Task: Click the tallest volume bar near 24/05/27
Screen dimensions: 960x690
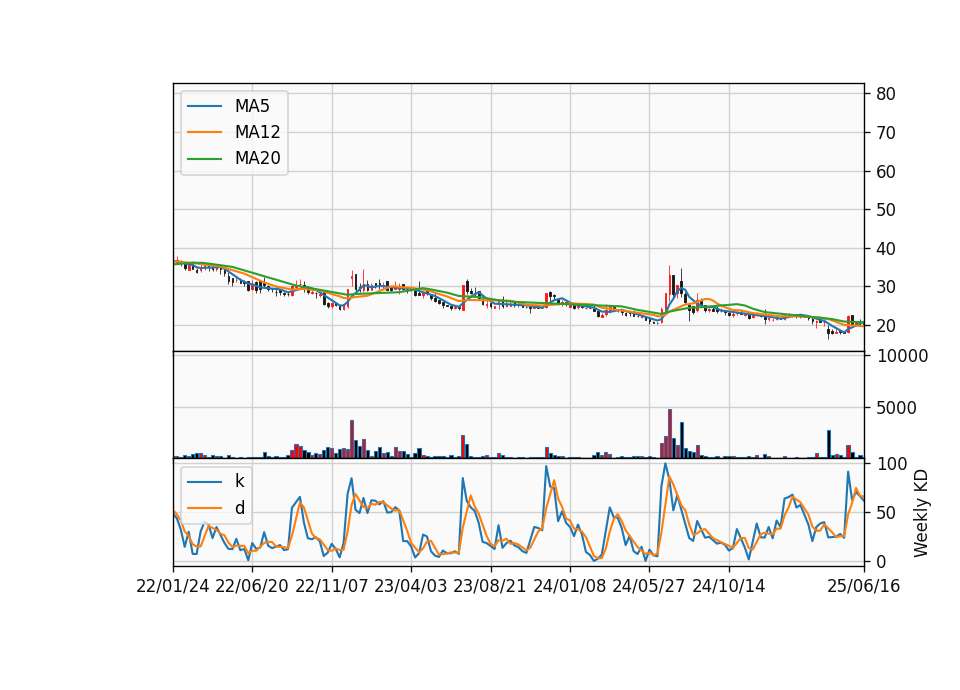Action: coord(670,433)
